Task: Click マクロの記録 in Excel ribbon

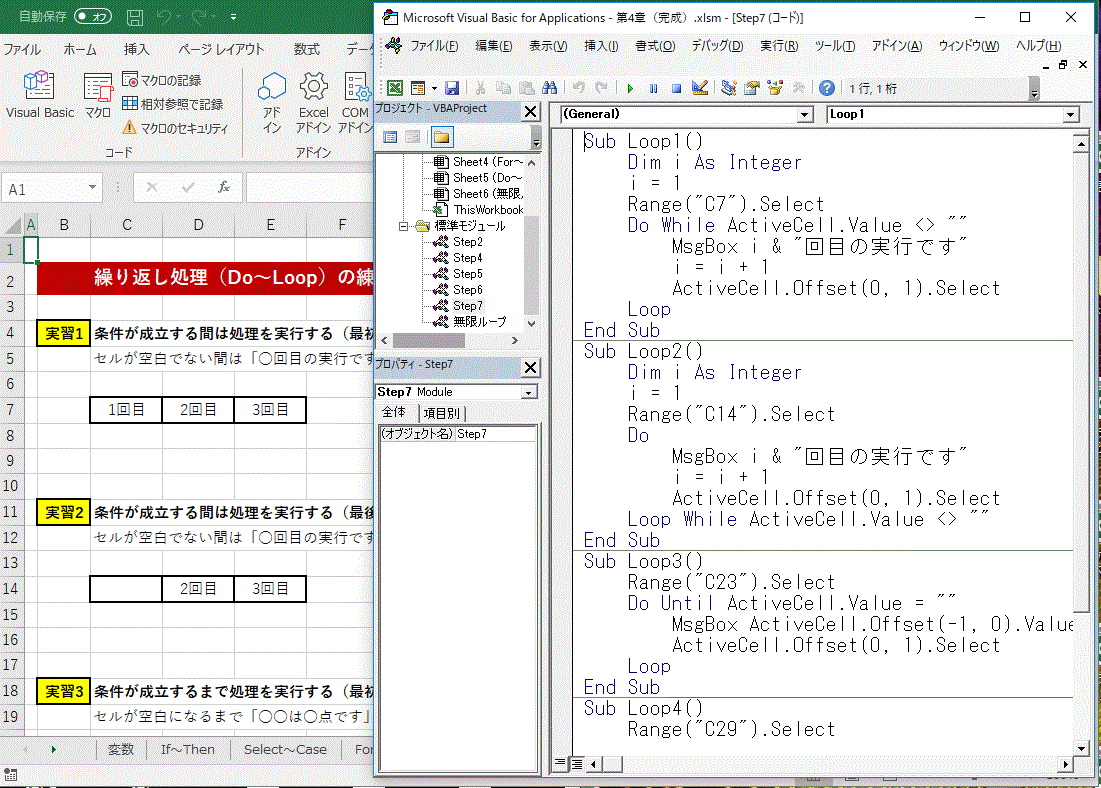Action: pos(161,80)
